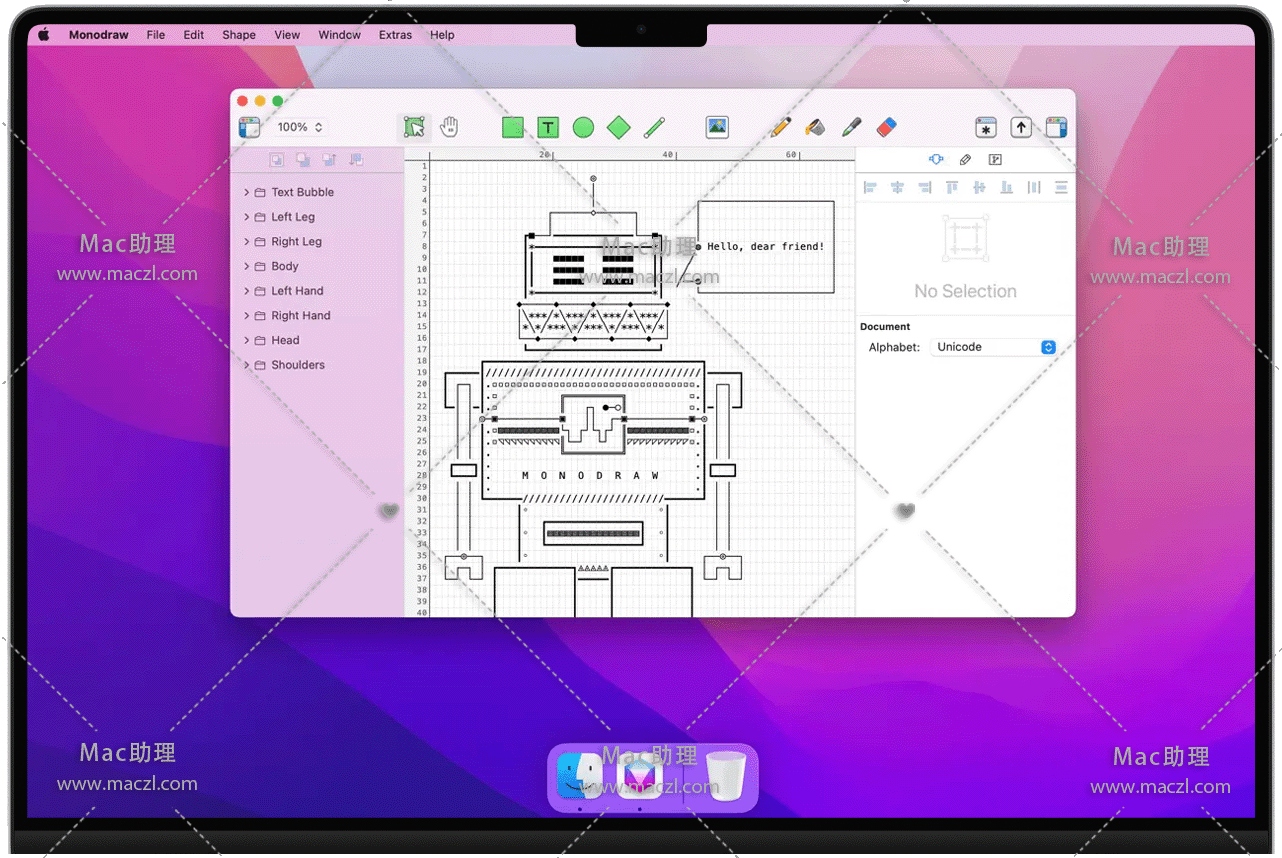The width and height of the screenshot is (1282, 858).
Task: Choose the Eraser tool
Action: click(x=886, y=127)
